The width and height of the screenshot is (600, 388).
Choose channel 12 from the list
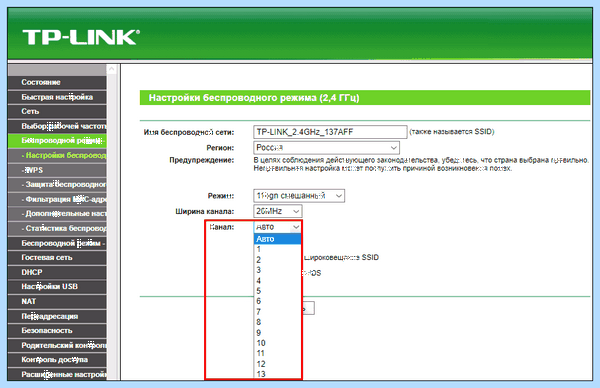coord(278,364)
